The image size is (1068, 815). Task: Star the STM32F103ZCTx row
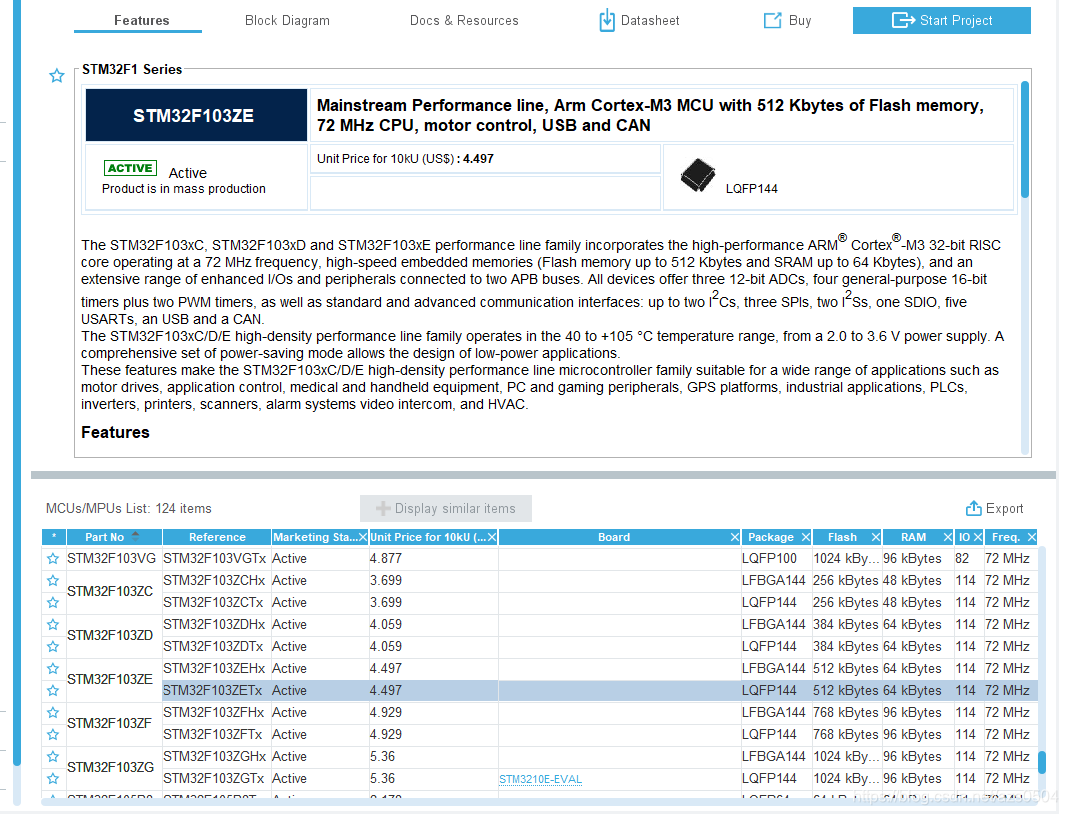point(53,603)
